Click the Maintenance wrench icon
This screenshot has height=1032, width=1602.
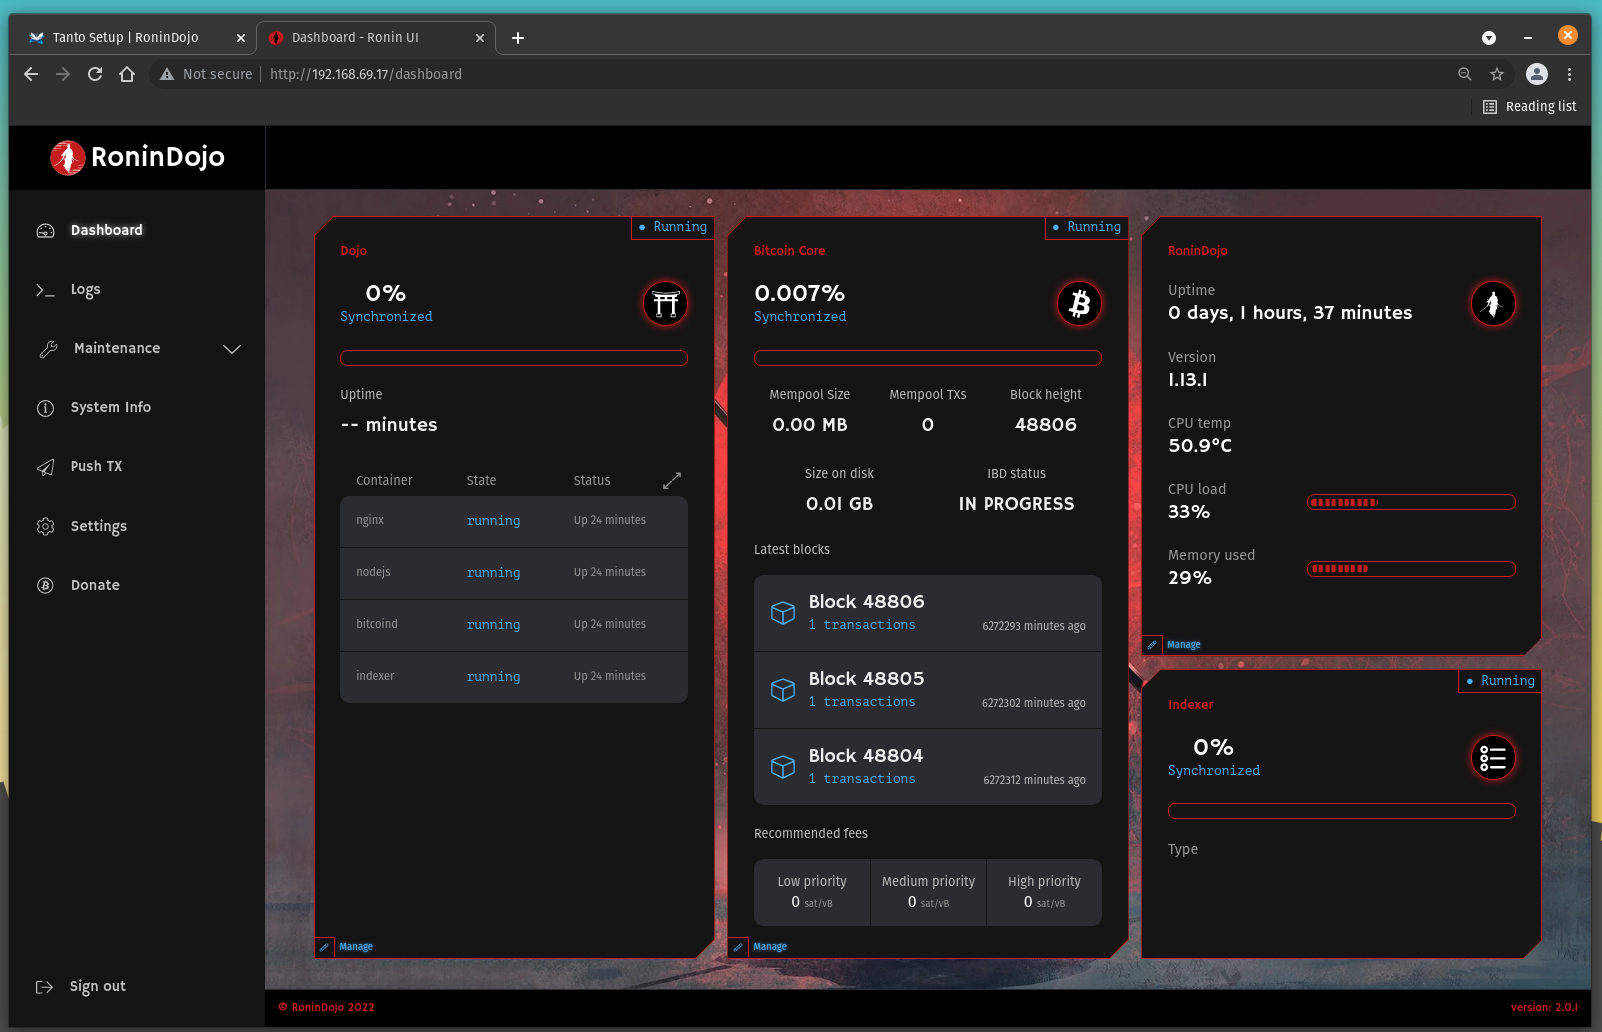pos(48,349)
